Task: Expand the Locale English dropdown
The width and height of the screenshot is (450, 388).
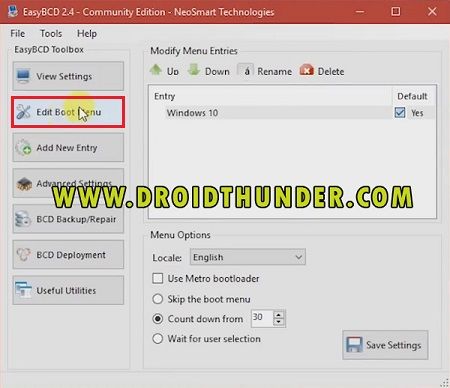Action: (x=248, y=257)
